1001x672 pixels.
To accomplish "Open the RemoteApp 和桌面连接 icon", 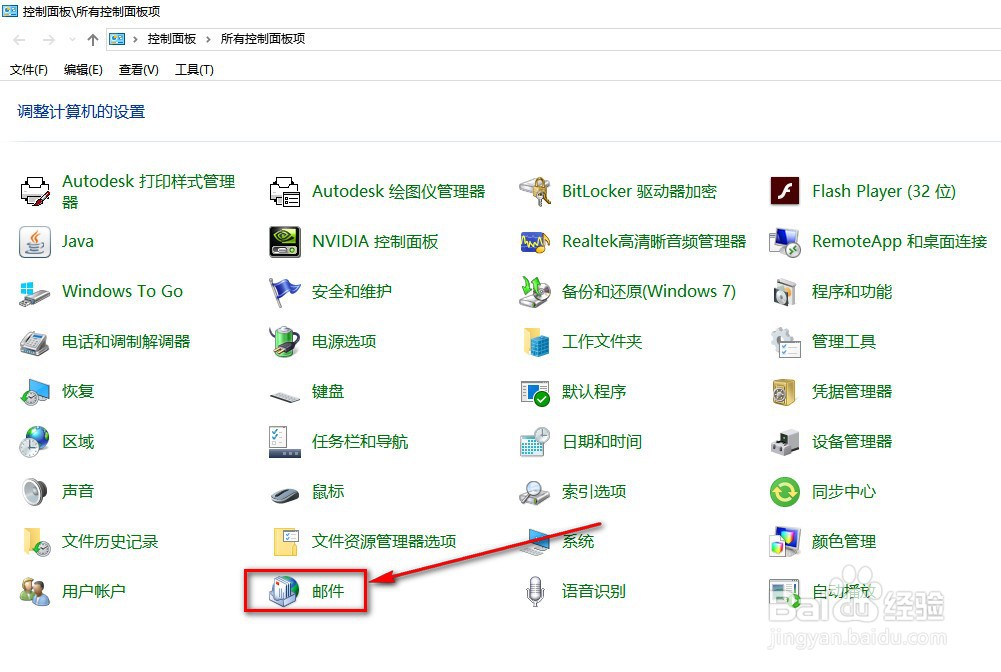I will [x=785, y=242].
